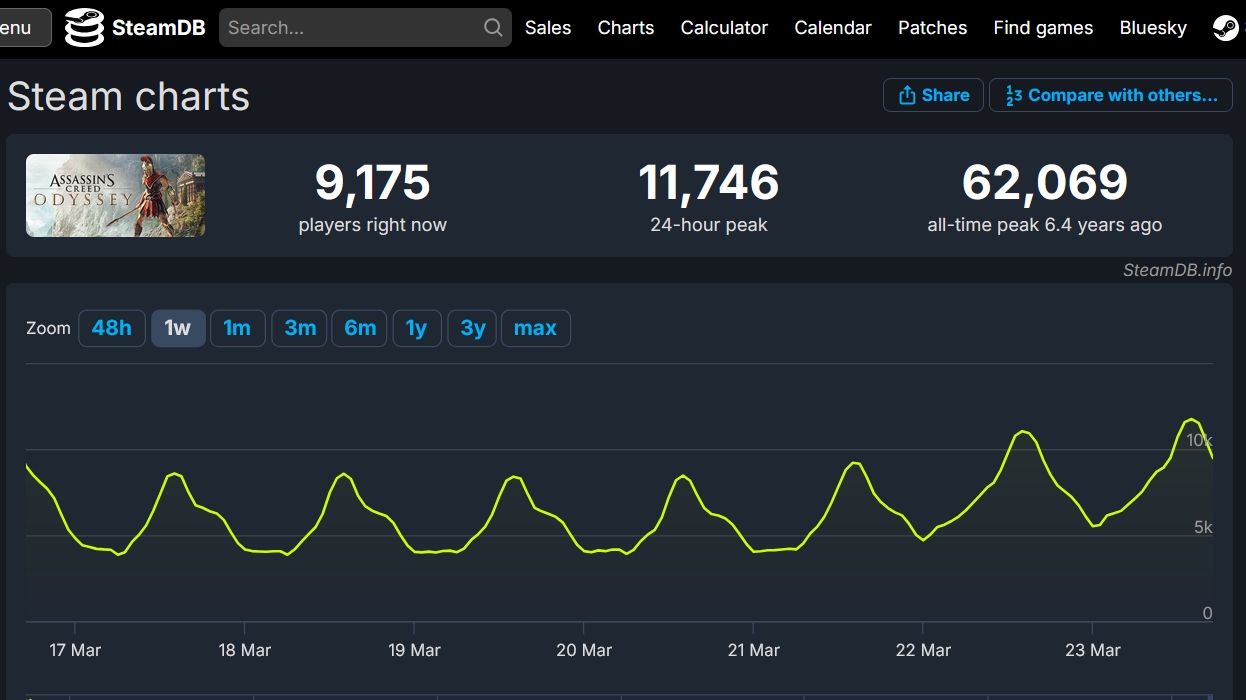Screen dimensions: 1246x700
Task: Click the 62,069 all-time peak value
Action: click(1045, 182)
